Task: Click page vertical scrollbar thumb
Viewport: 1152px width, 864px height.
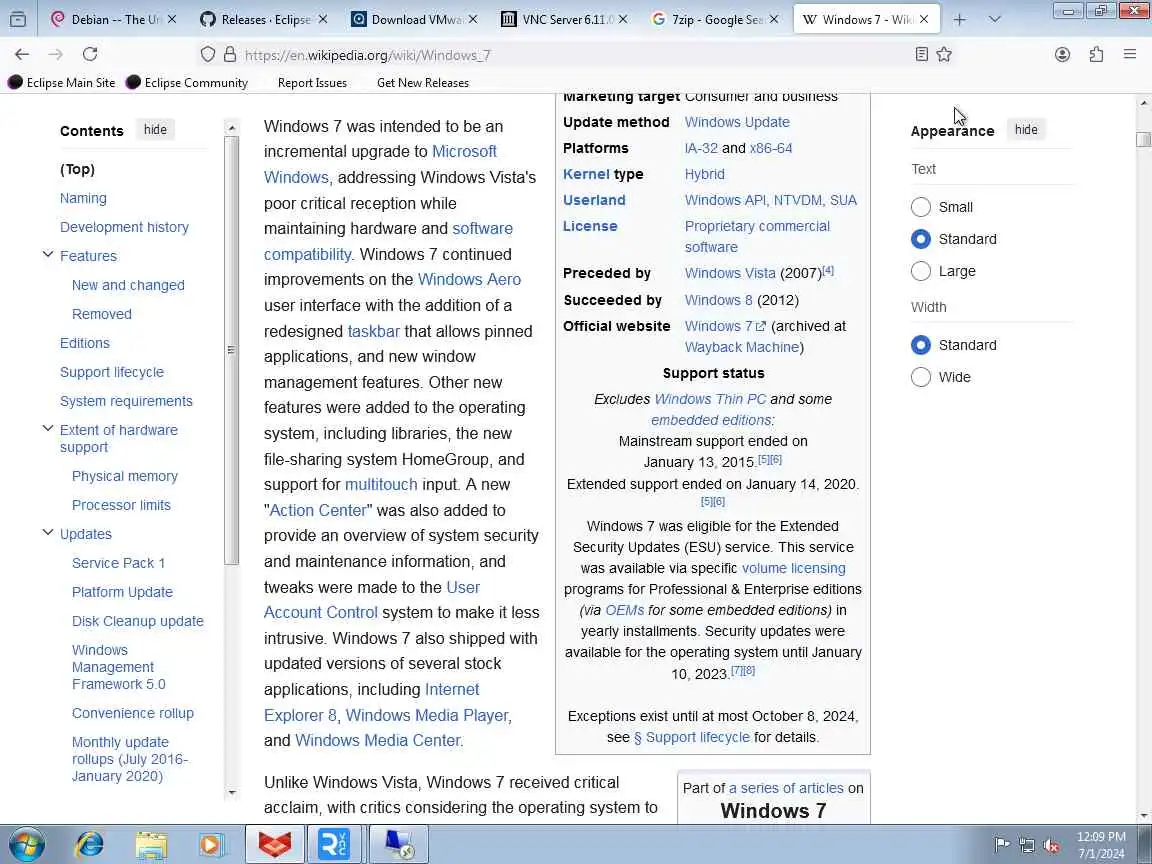Action: (1142, 140)
